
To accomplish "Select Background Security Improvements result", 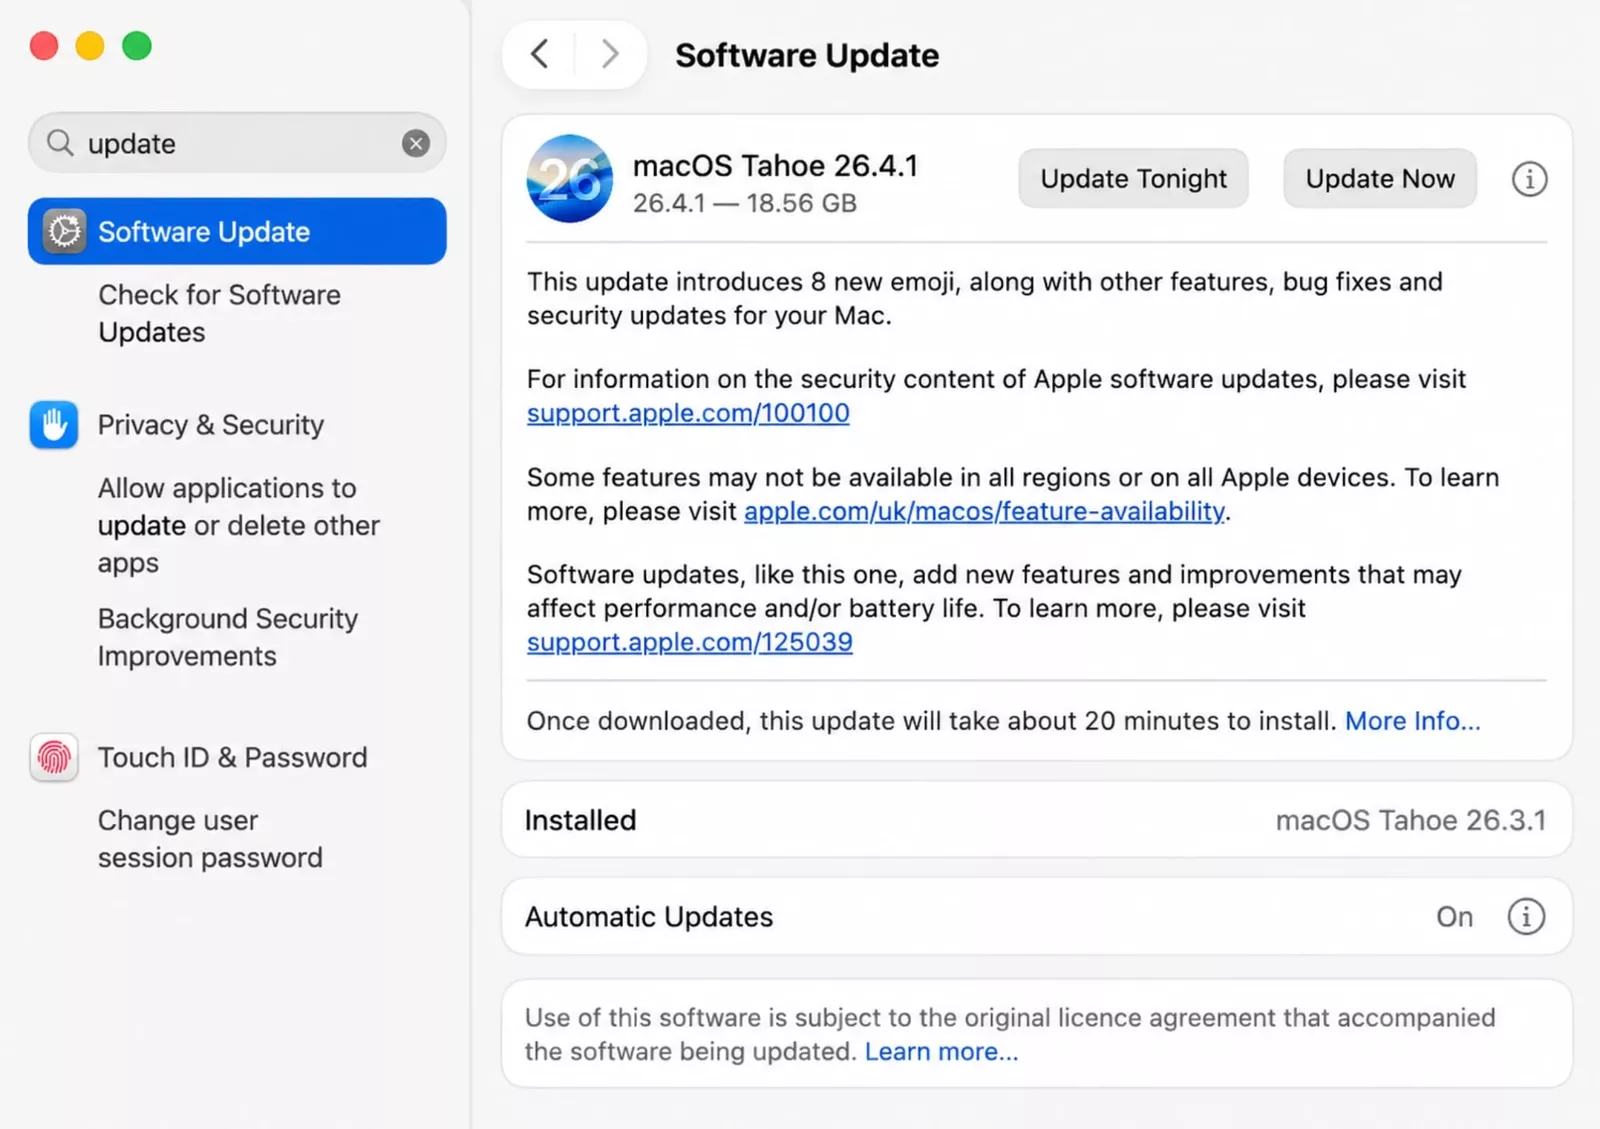I will pos(228,637).
